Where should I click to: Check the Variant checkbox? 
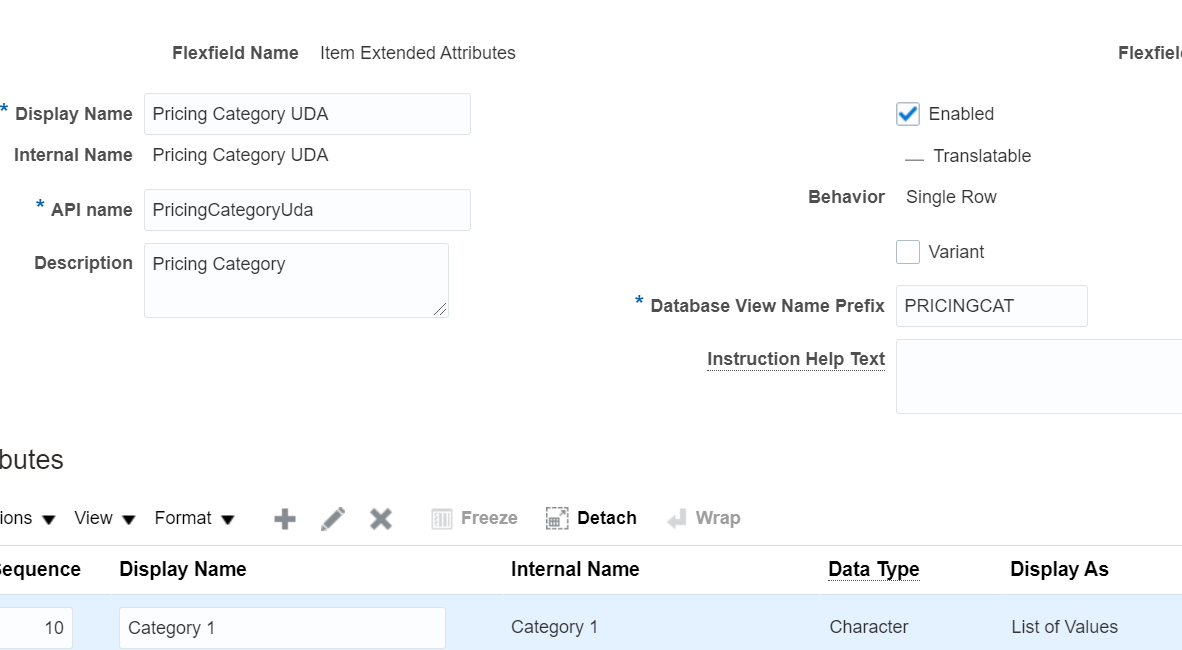[x=907, y=252]
